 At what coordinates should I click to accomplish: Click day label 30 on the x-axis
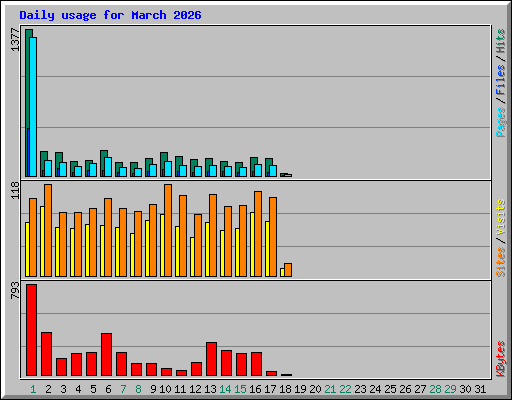click(x=465, y=389)
